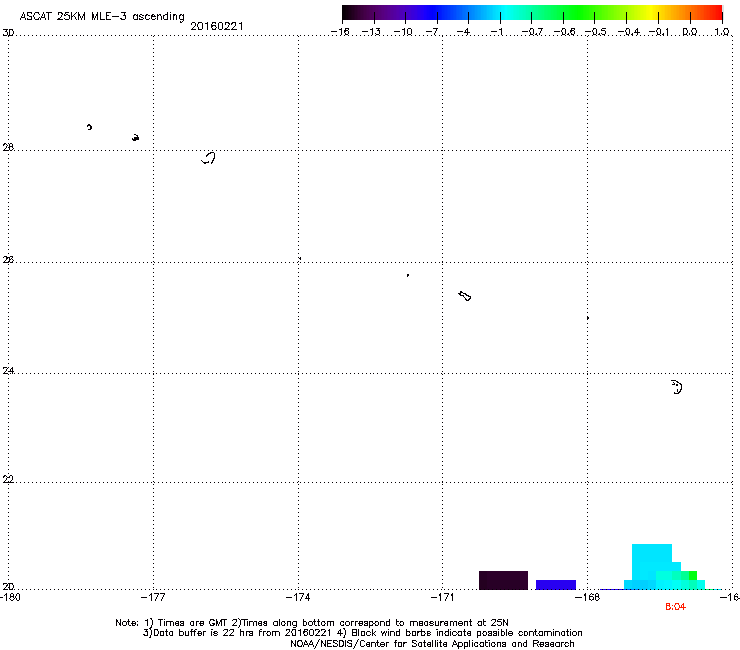The image size is (740, 650).
Task: Click the latitude label 30
Action: tap(8, 33)
